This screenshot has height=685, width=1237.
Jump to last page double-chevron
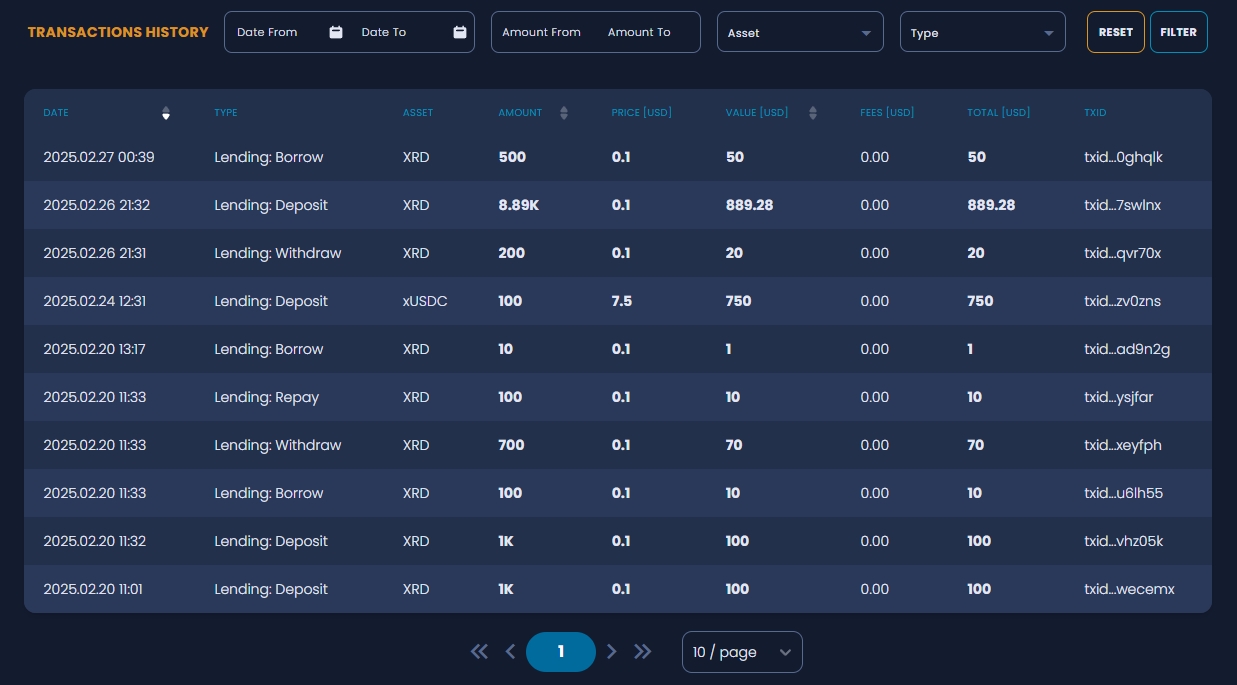click(x=643, y=652)
